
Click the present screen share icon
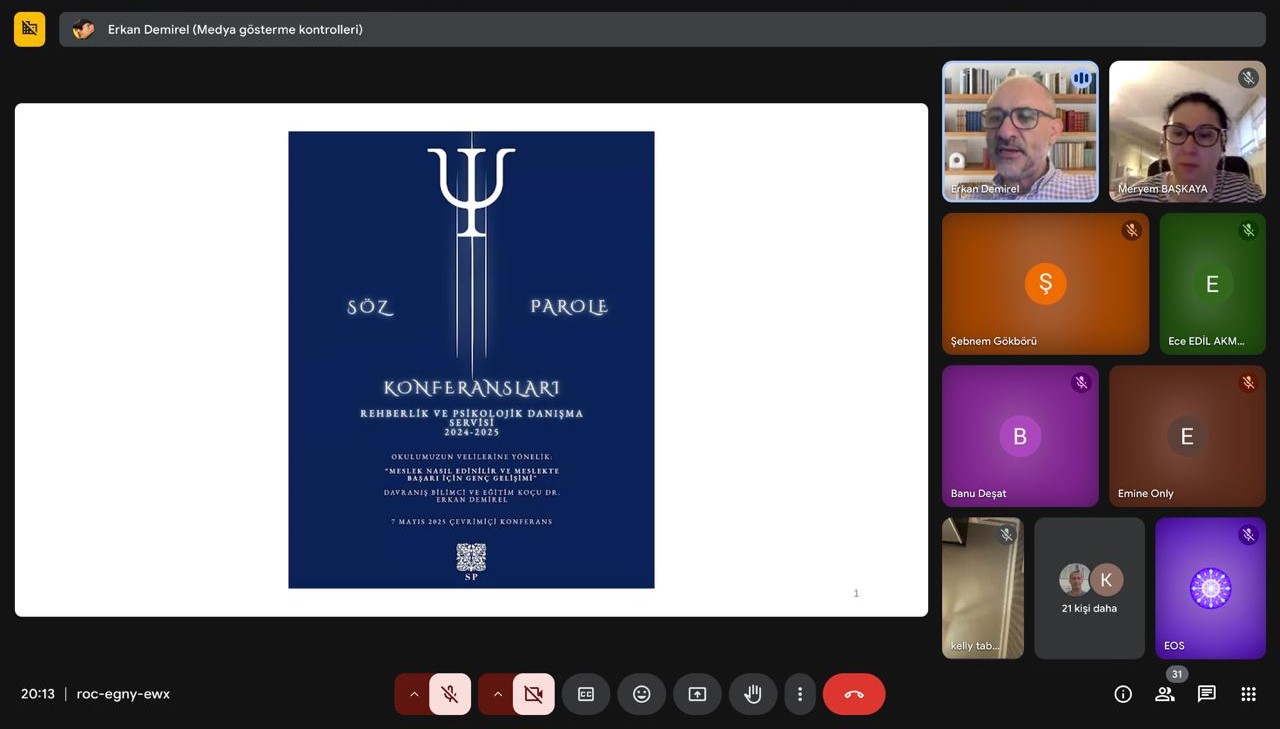(x=697, y=694)
